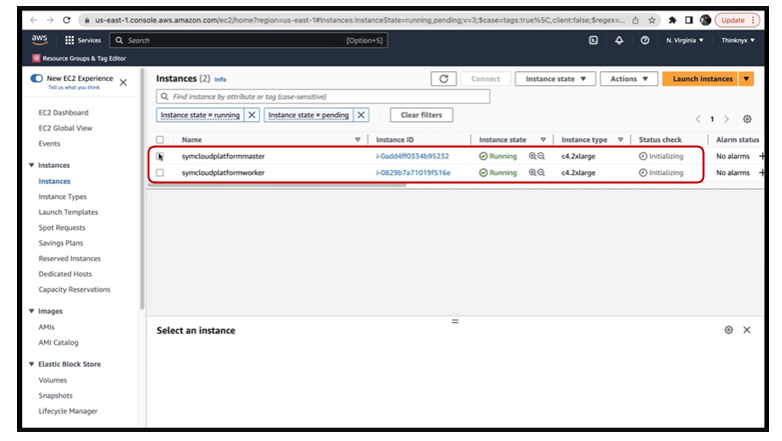Open the table preferences gear icon
The height and width of the screenshot is (441, 782).
[747, 119]
